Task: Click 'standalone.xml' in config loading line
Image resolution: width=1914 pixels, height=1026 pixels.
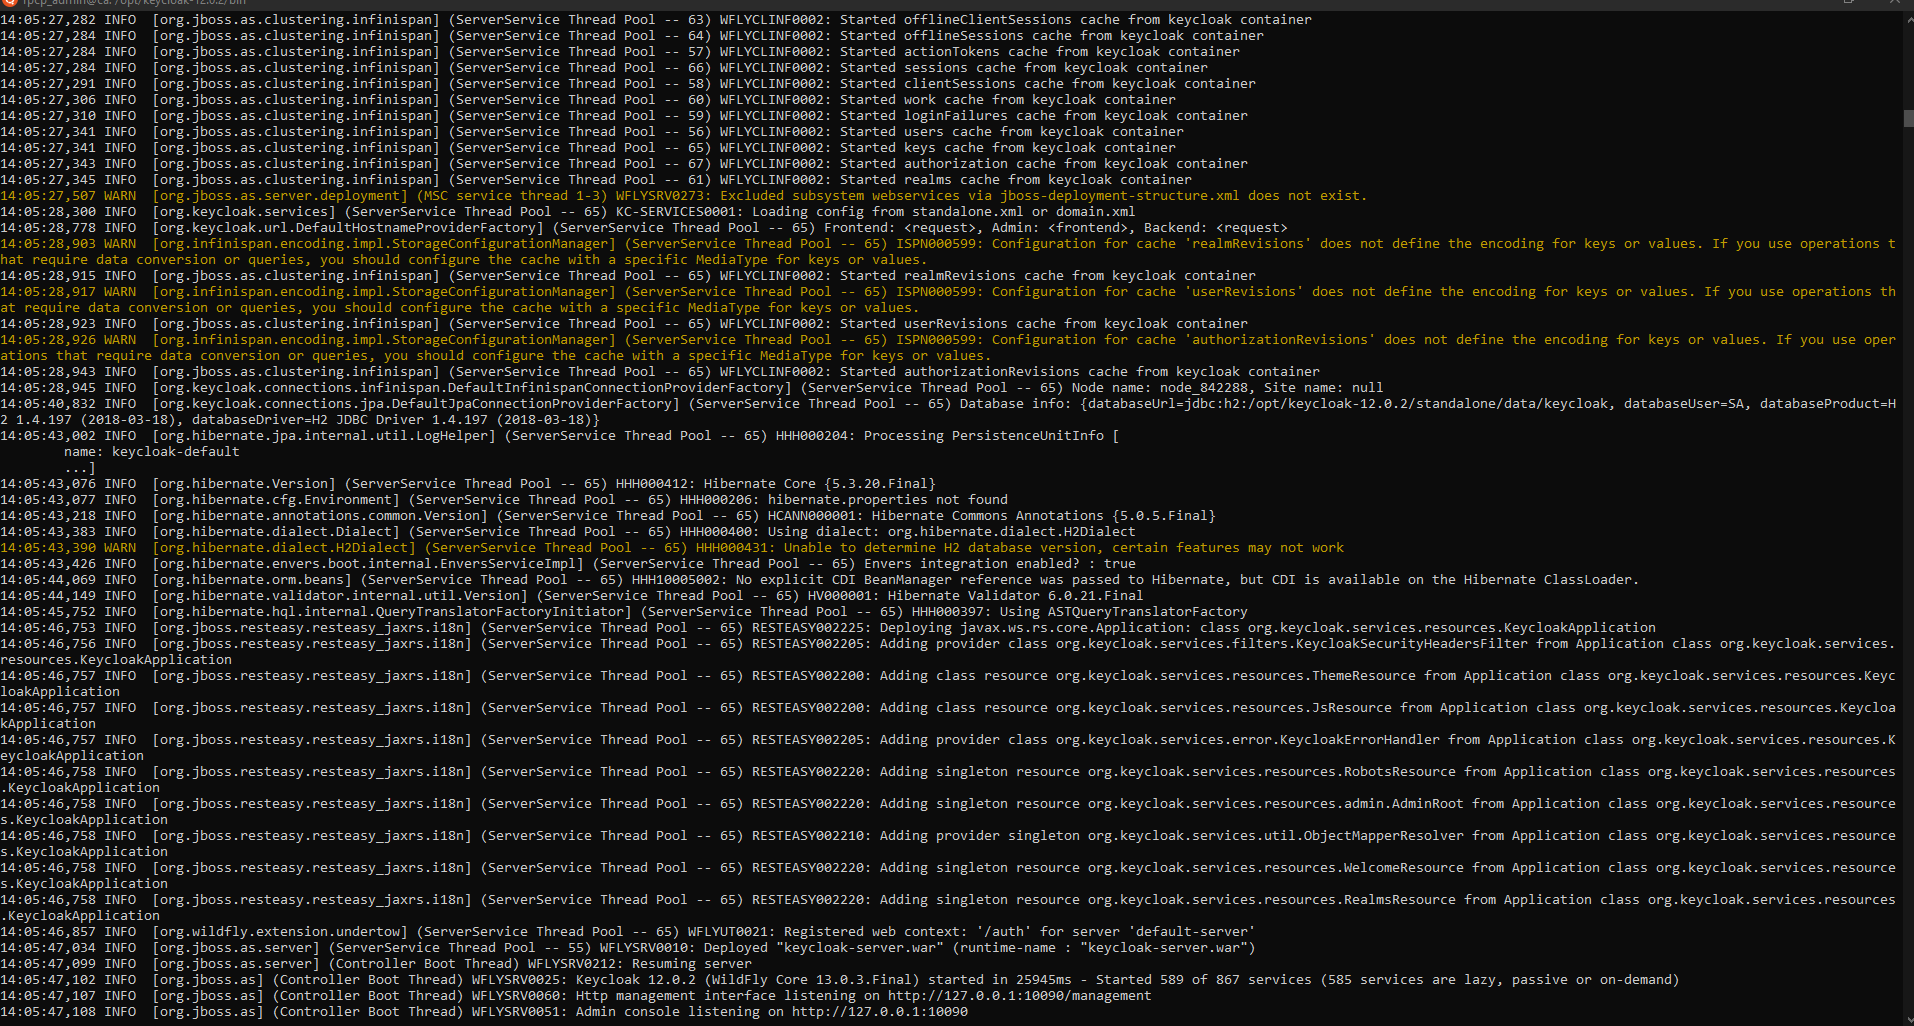Action: point(968,211)
